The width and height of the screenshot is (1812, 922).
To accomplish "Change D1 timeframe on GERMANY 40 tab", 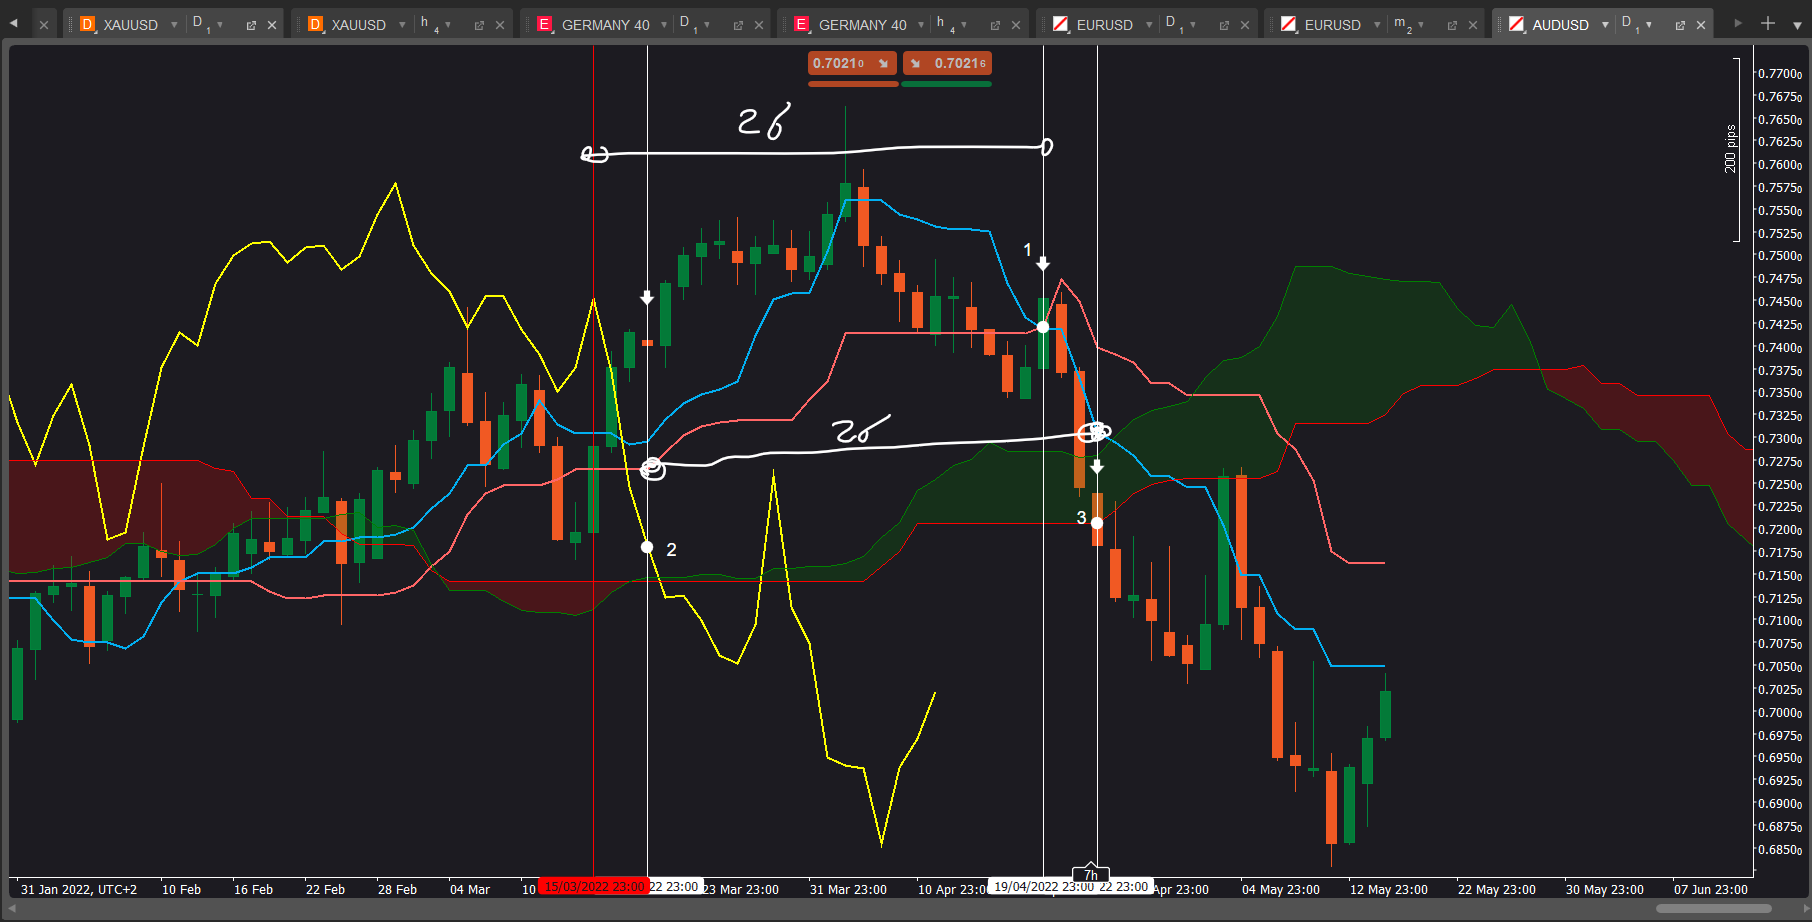I will coord(695,24).
